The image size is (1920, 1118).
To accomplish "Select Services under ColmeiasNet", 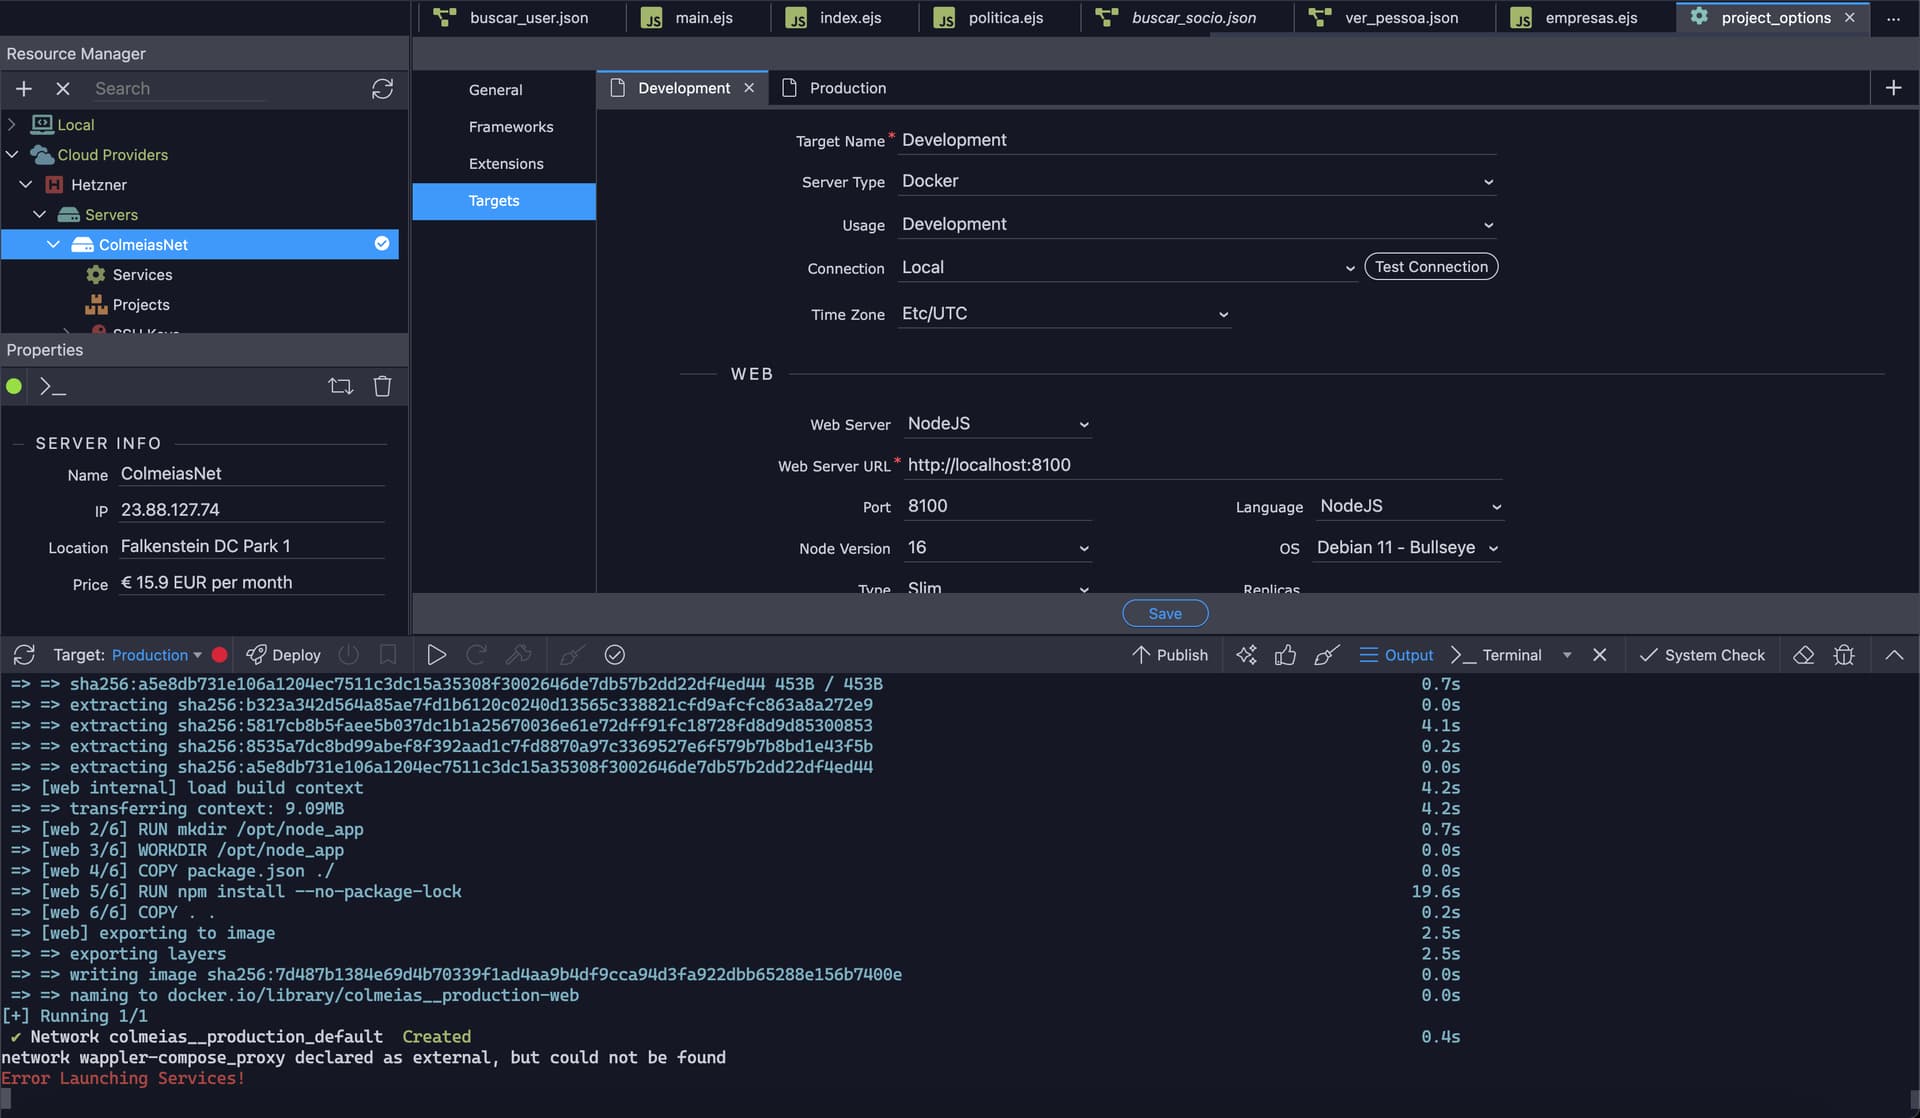I will (142, 275).
